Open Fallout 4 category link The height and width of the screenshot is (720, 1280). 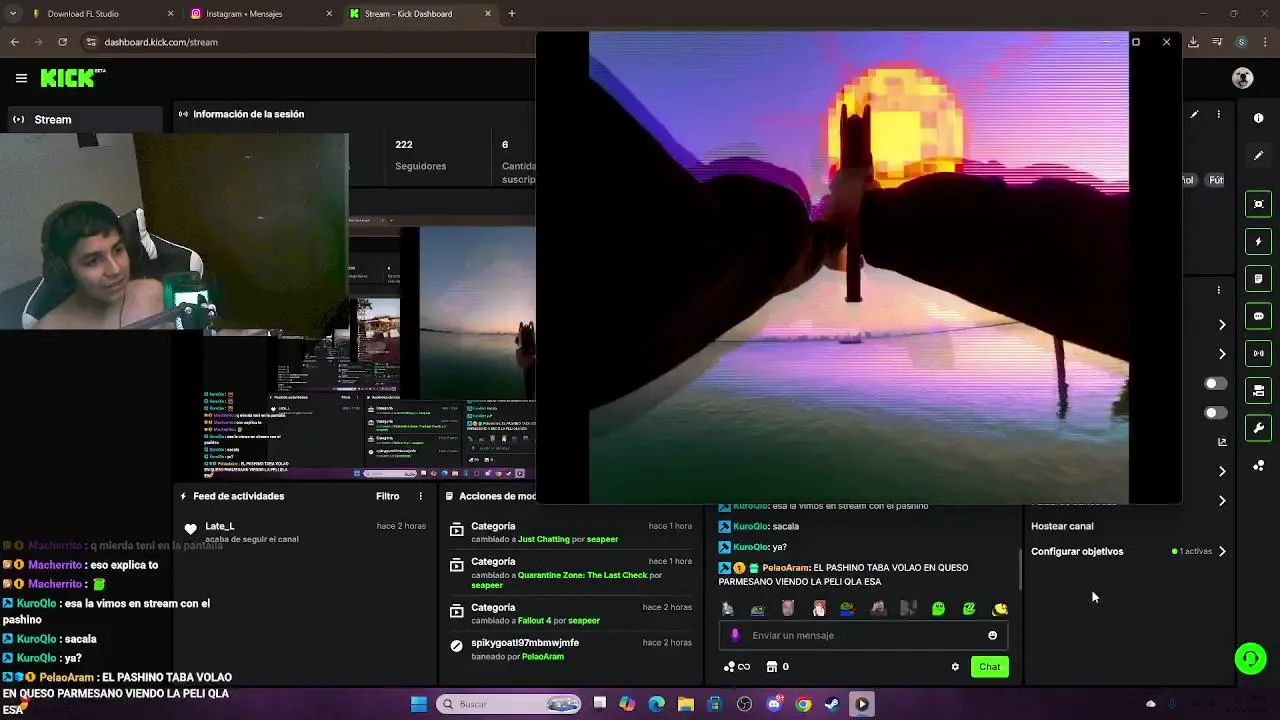(545, 620)
